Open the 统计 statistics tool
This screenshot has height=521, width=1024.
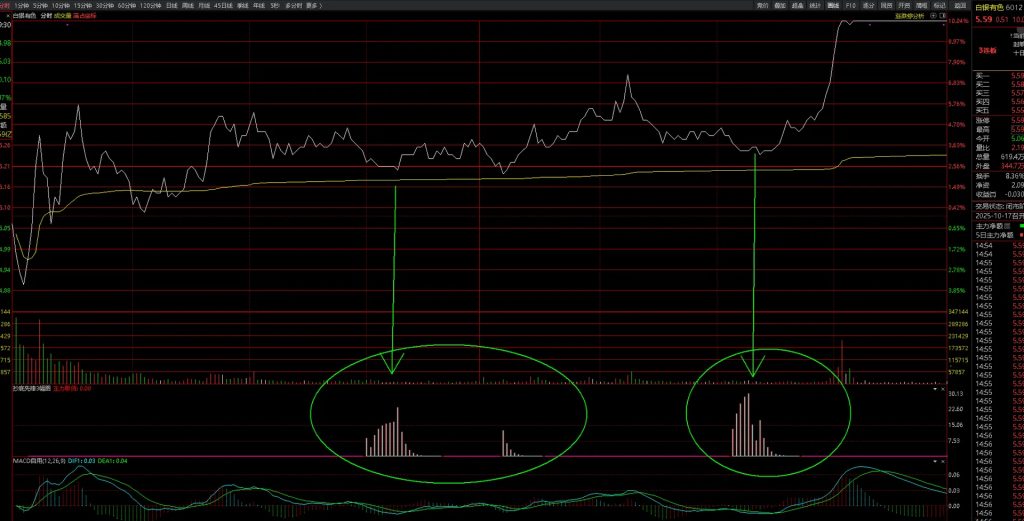coord(814,5)
